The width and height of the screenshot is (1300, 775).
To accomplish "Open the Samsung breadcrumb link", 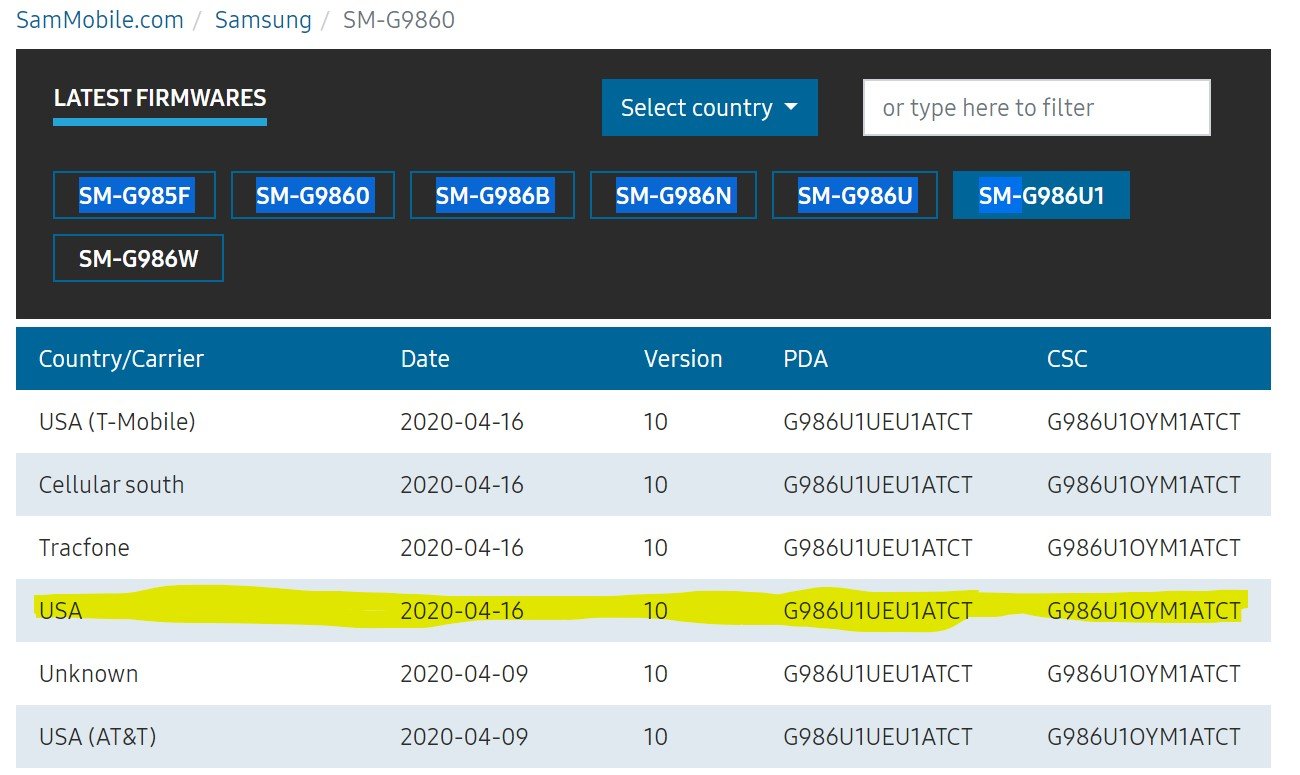I will coord(263,20).
